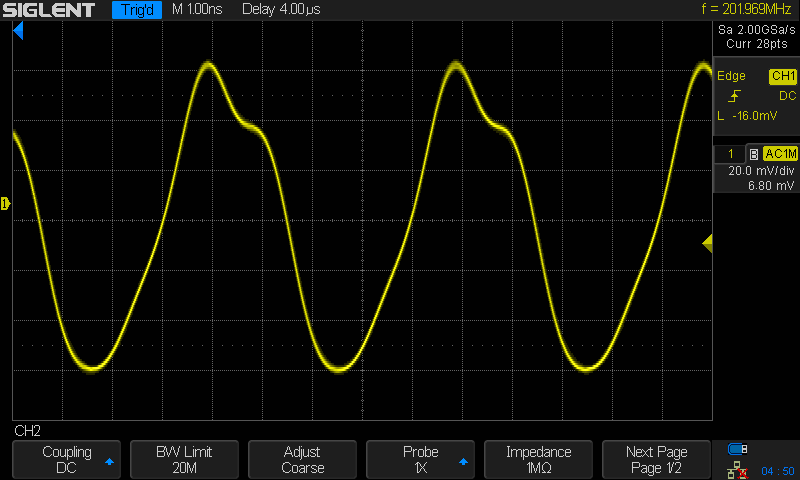Click the yellow trigger level arrow on right edge
This screenshot has height=480, width=800.
tap(707, 243)
